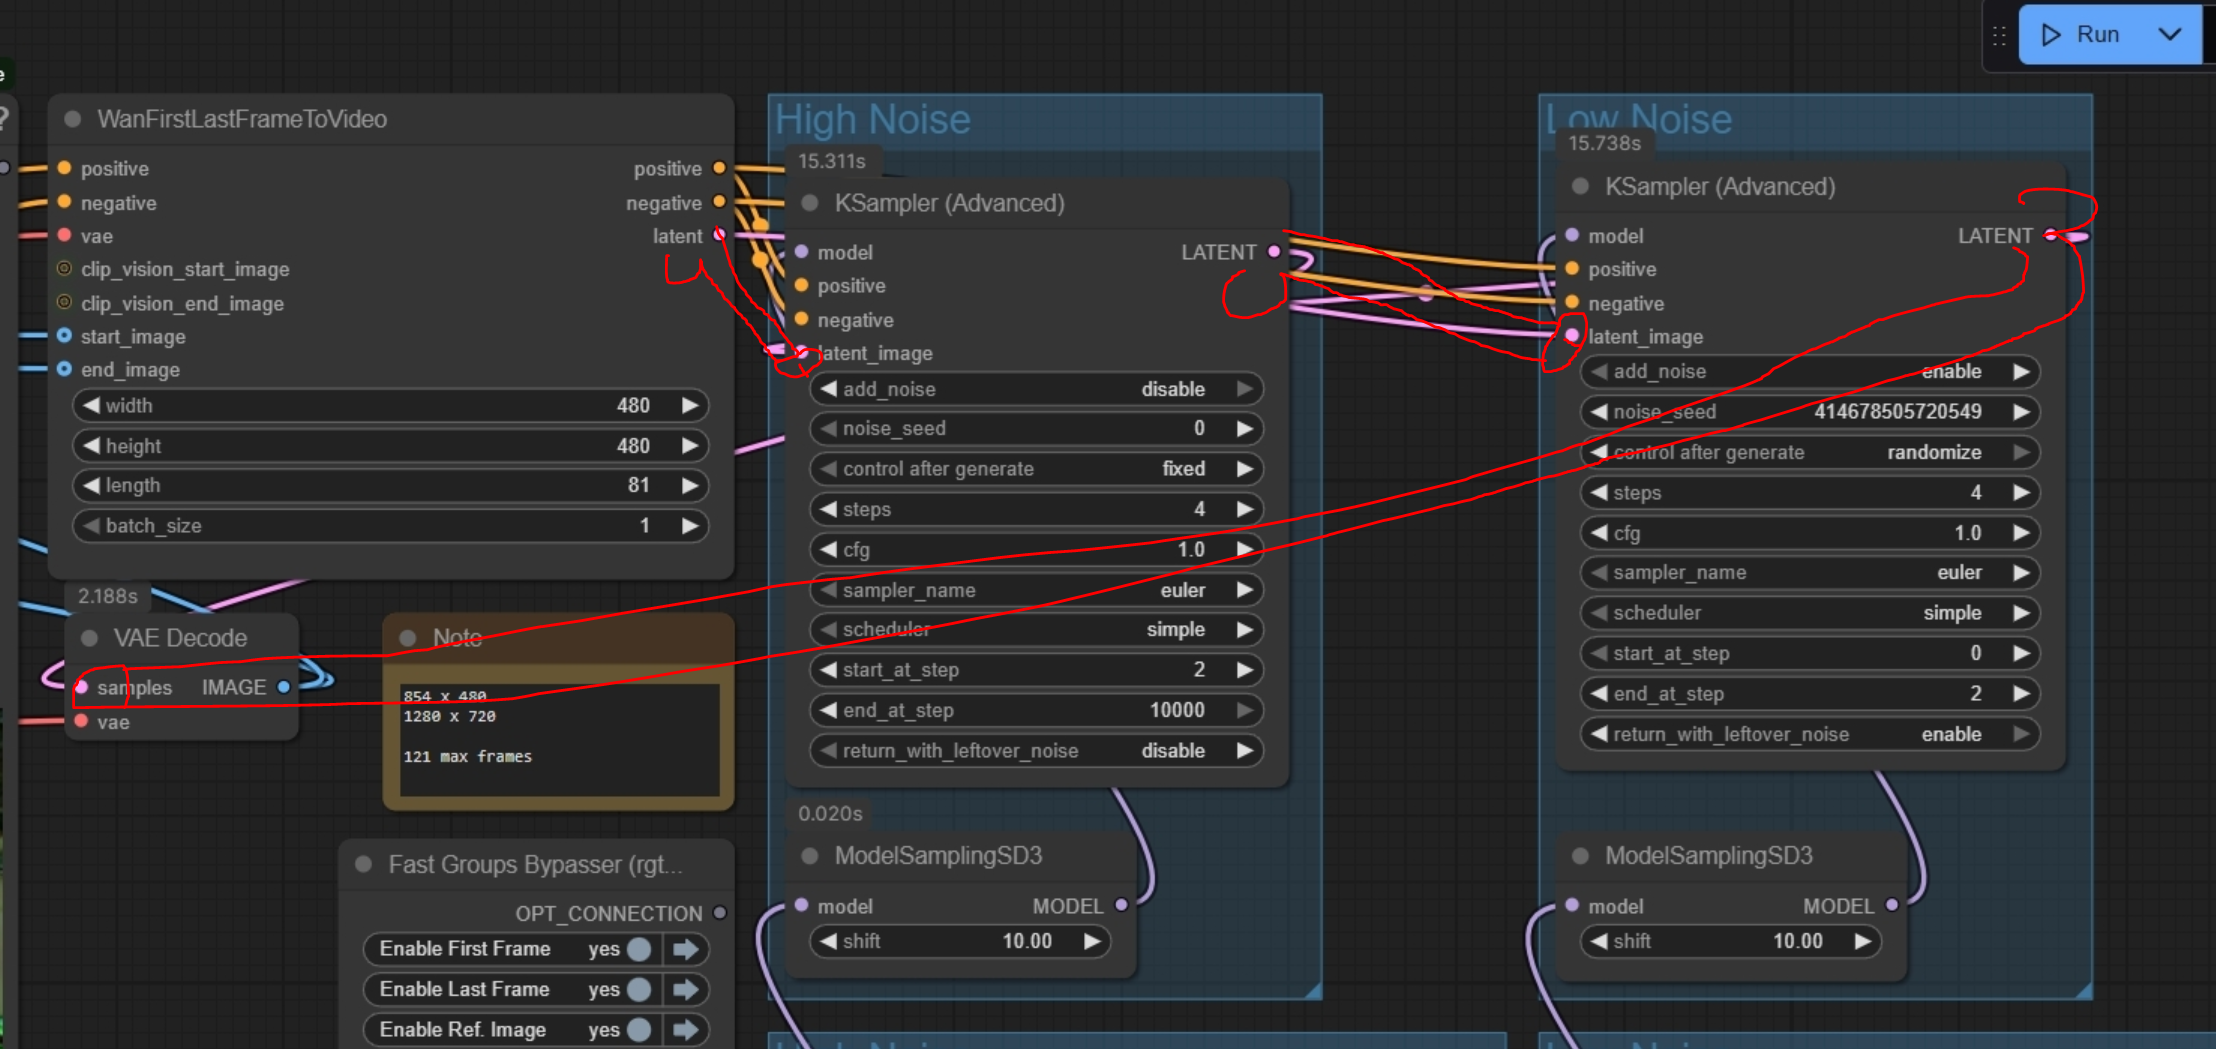Image resolution: width=2216 pixels, height=1049 pixels.
Task: Click the width 480 value field
Action: click(390, 405)
